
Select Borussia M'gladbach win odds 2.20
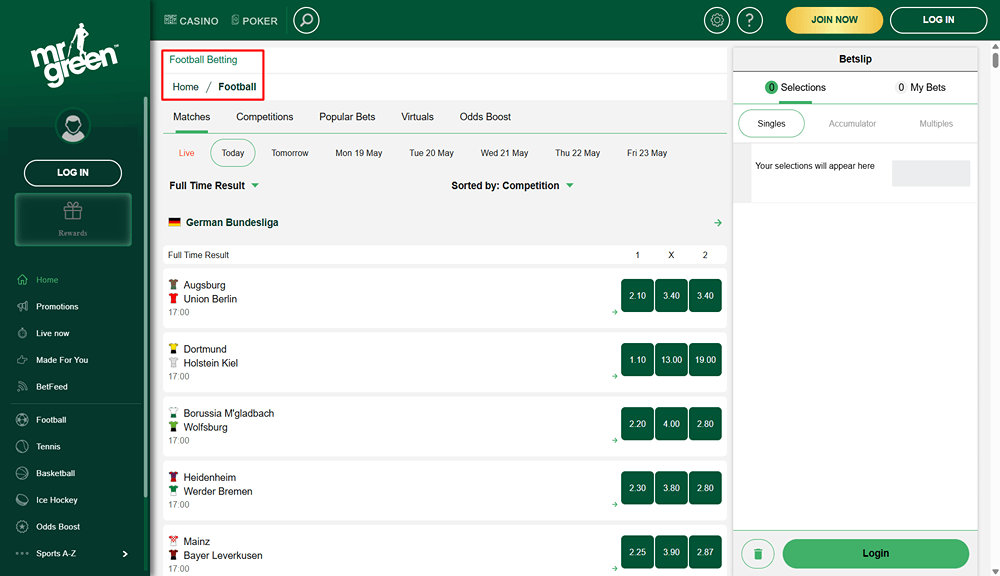tap(638, 424)
